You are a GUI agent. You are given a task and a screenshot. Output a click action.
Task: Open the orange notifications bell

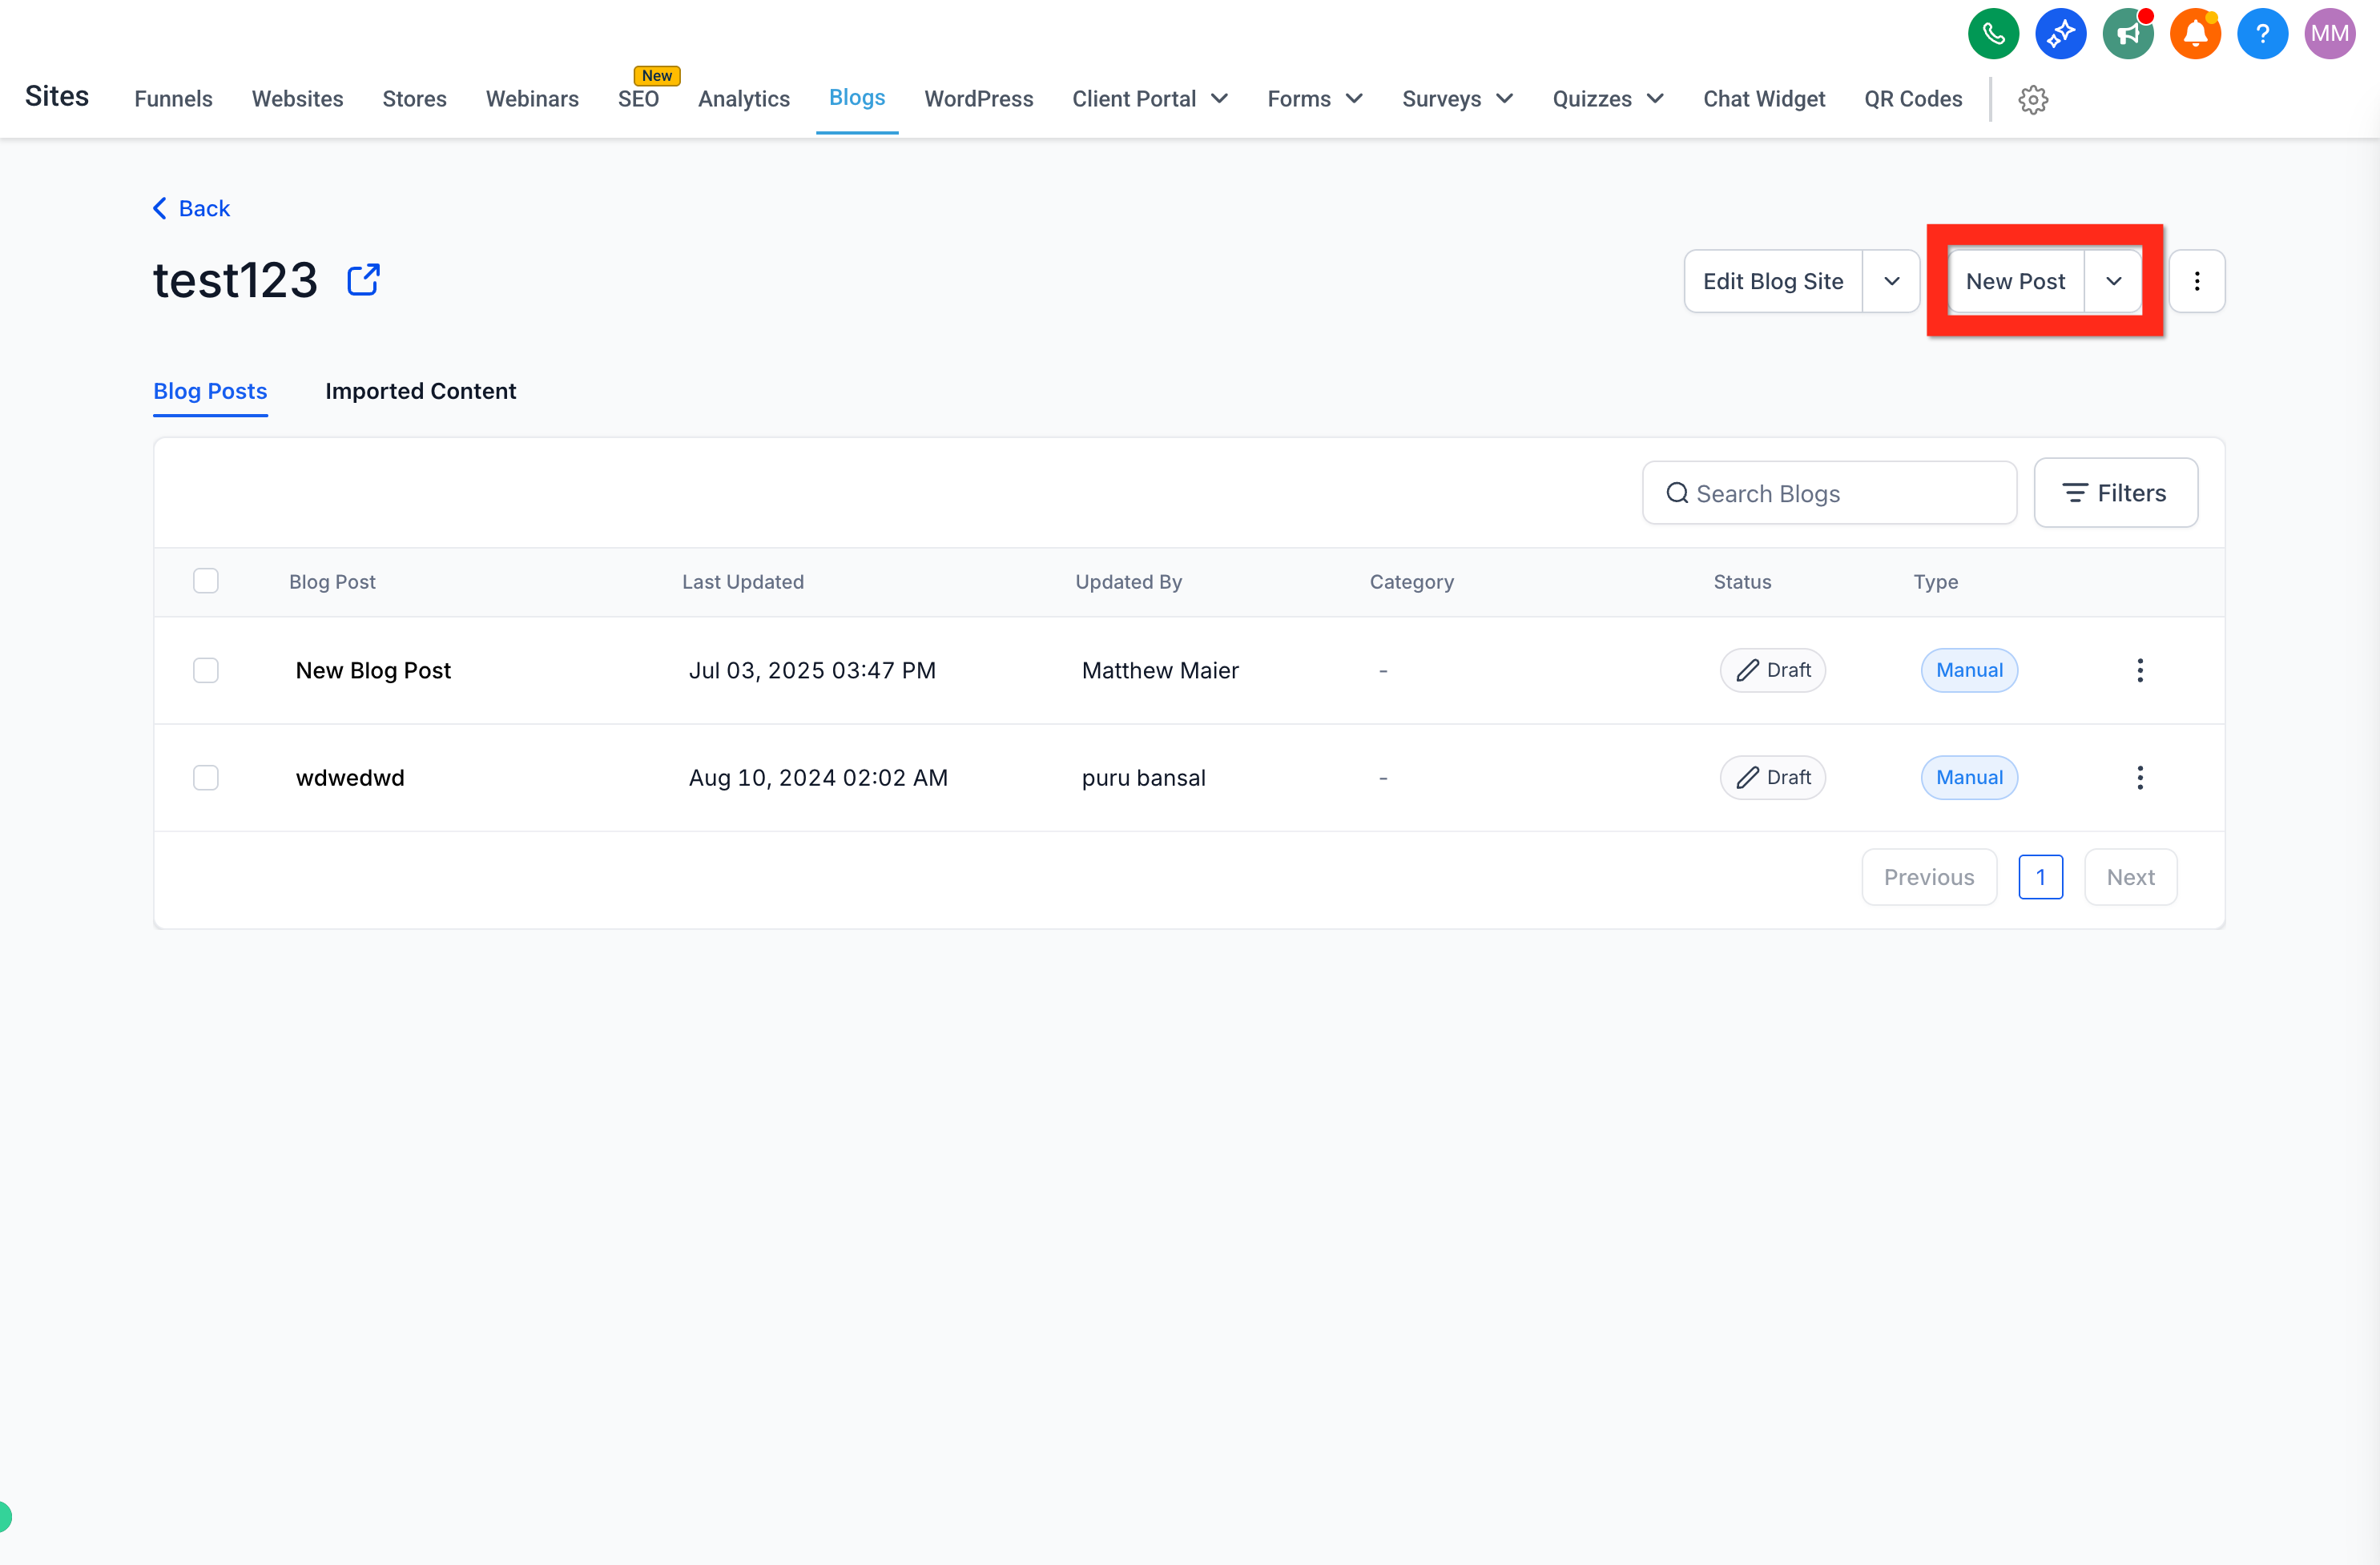[2195, 34]
